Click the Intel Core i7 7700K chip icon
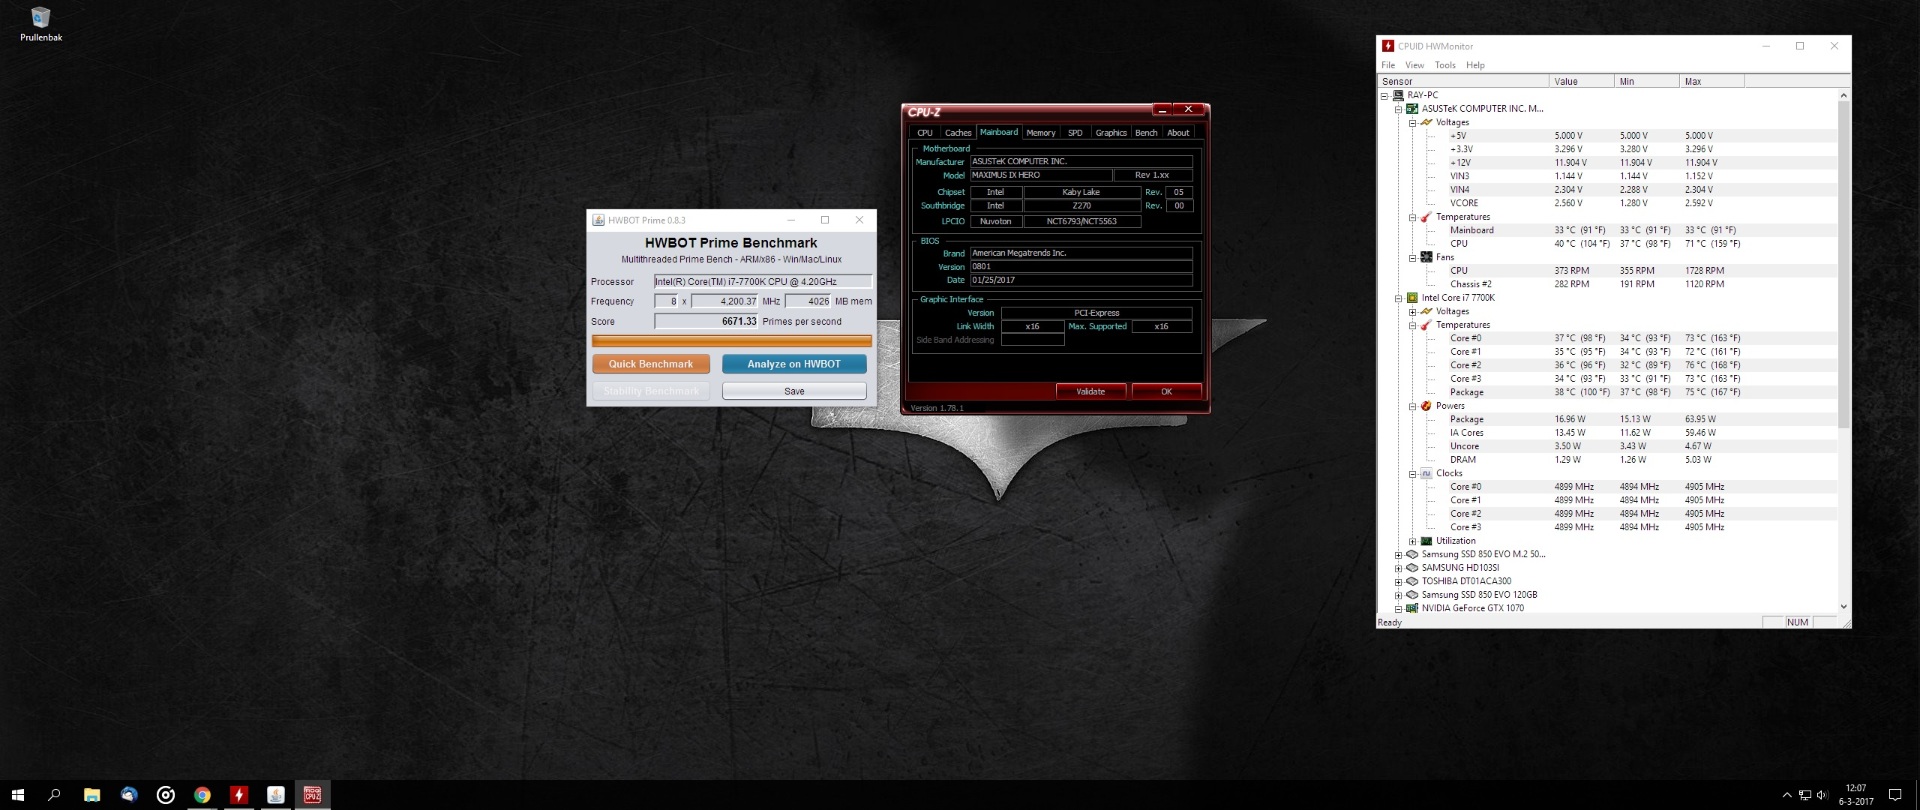 click(x=1412, y=298)
